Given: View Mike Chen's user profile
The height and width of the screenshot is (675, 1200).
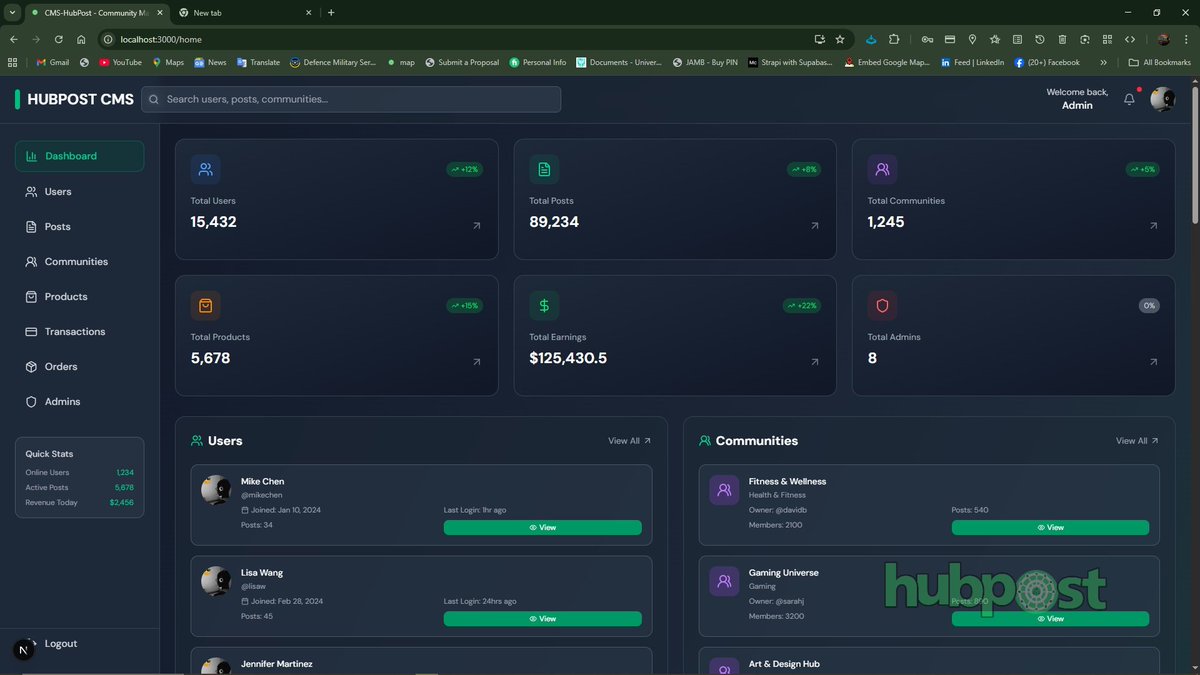Looking at the screenshot, I should (x=542, y=527).
